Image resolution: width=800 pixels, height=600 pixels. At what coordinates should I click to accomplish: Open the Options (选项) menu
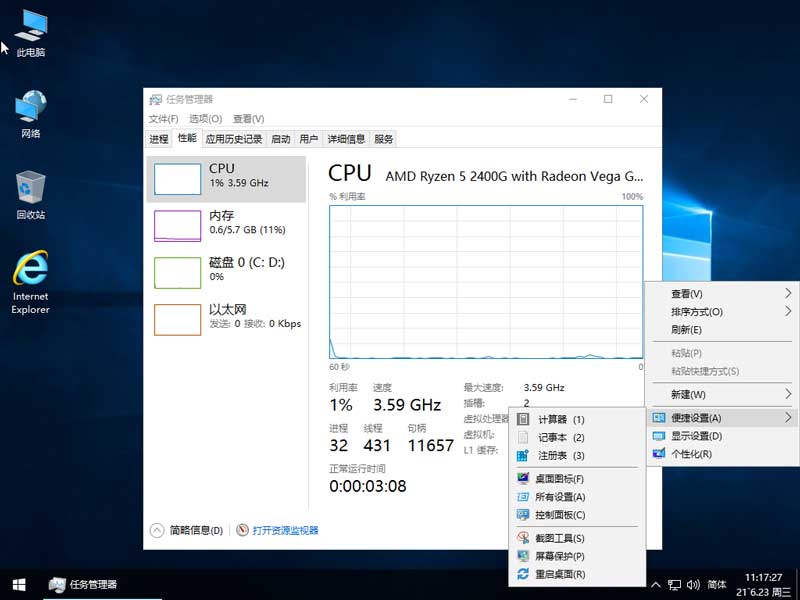tap(205, 119)
